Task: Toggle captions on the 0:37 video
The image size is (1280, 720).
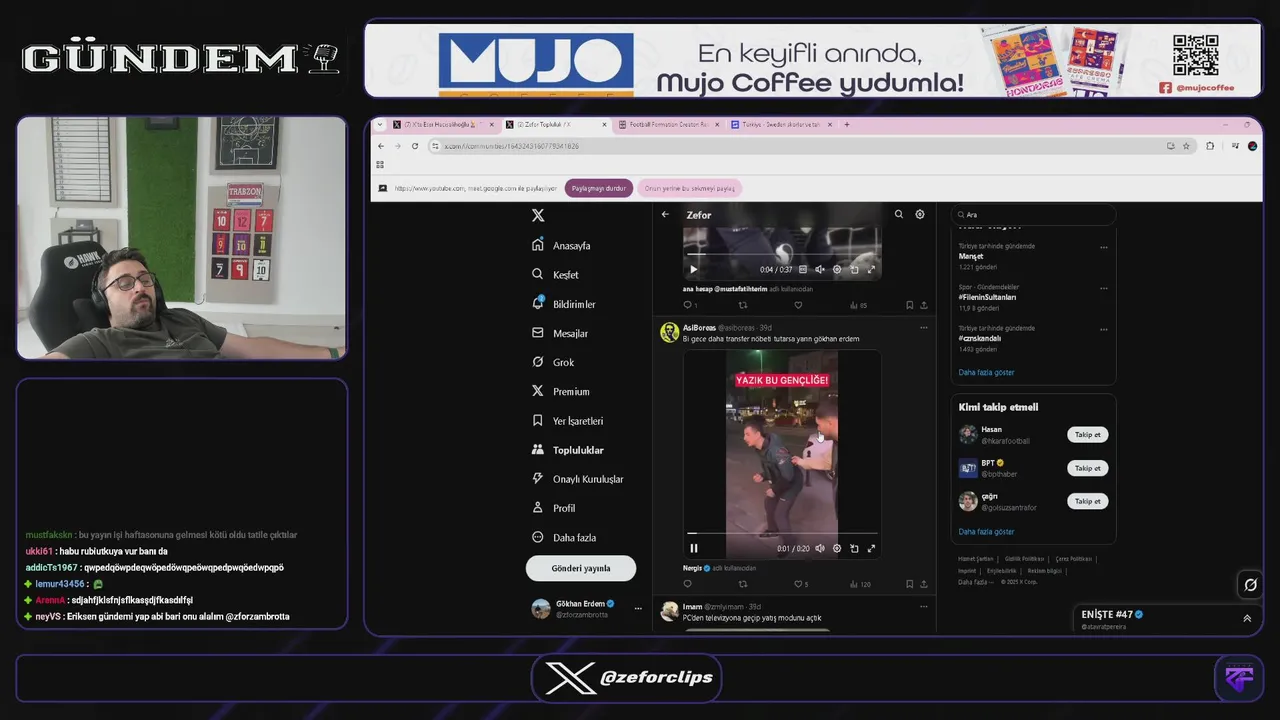Action: coord(803,269)
